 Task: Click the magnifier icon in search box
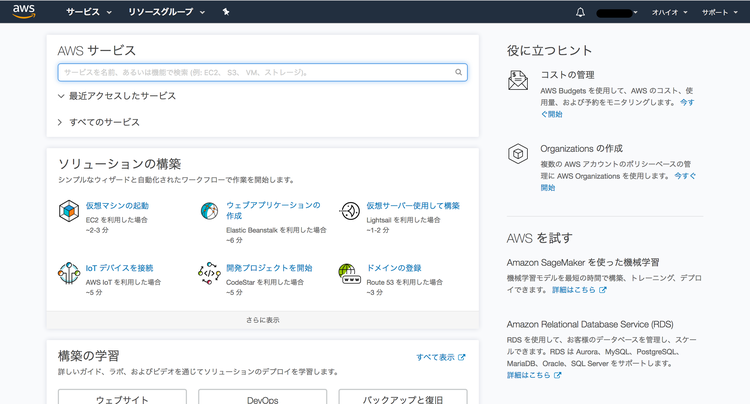point(458,72)
